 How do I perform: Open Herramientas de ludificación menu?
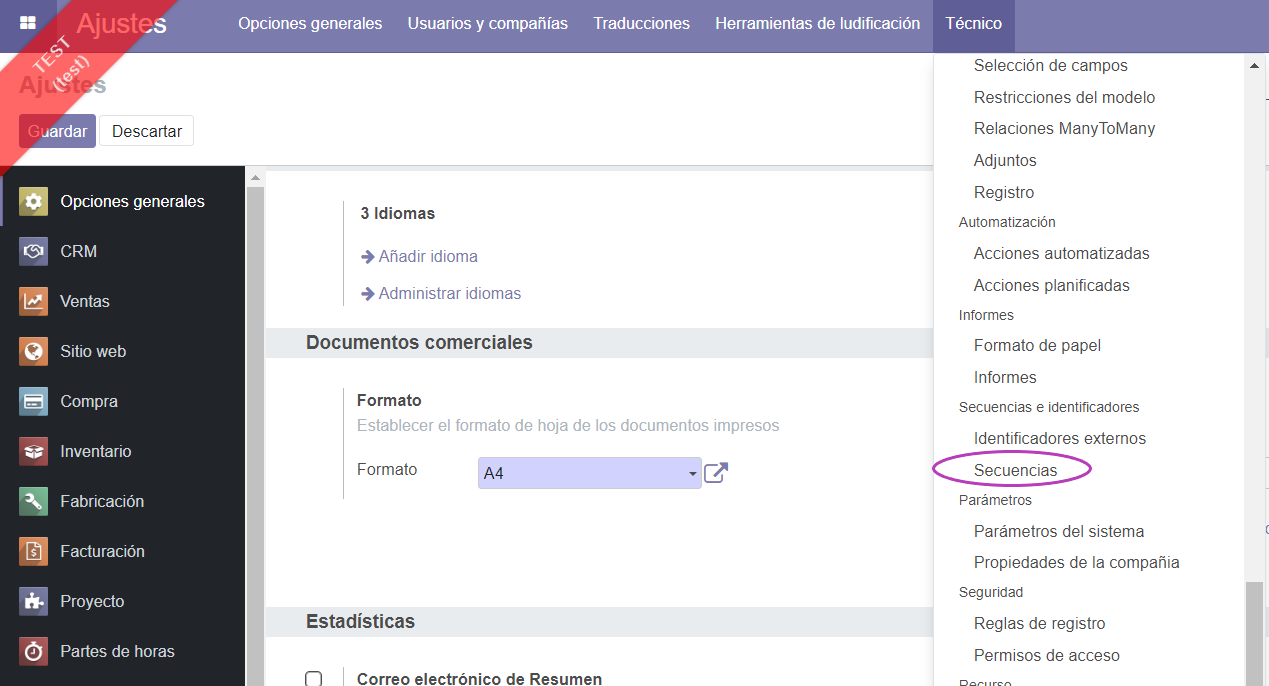coord(818,24)
